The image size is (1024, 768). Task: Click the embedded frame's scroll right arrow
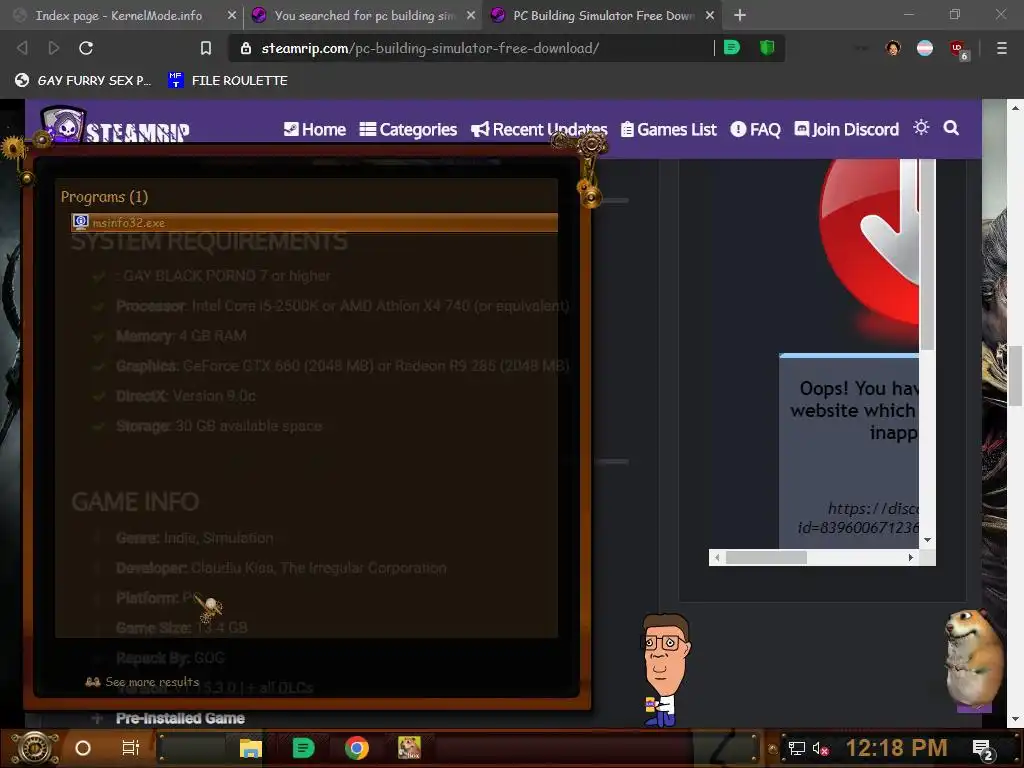tap(910, 557)
